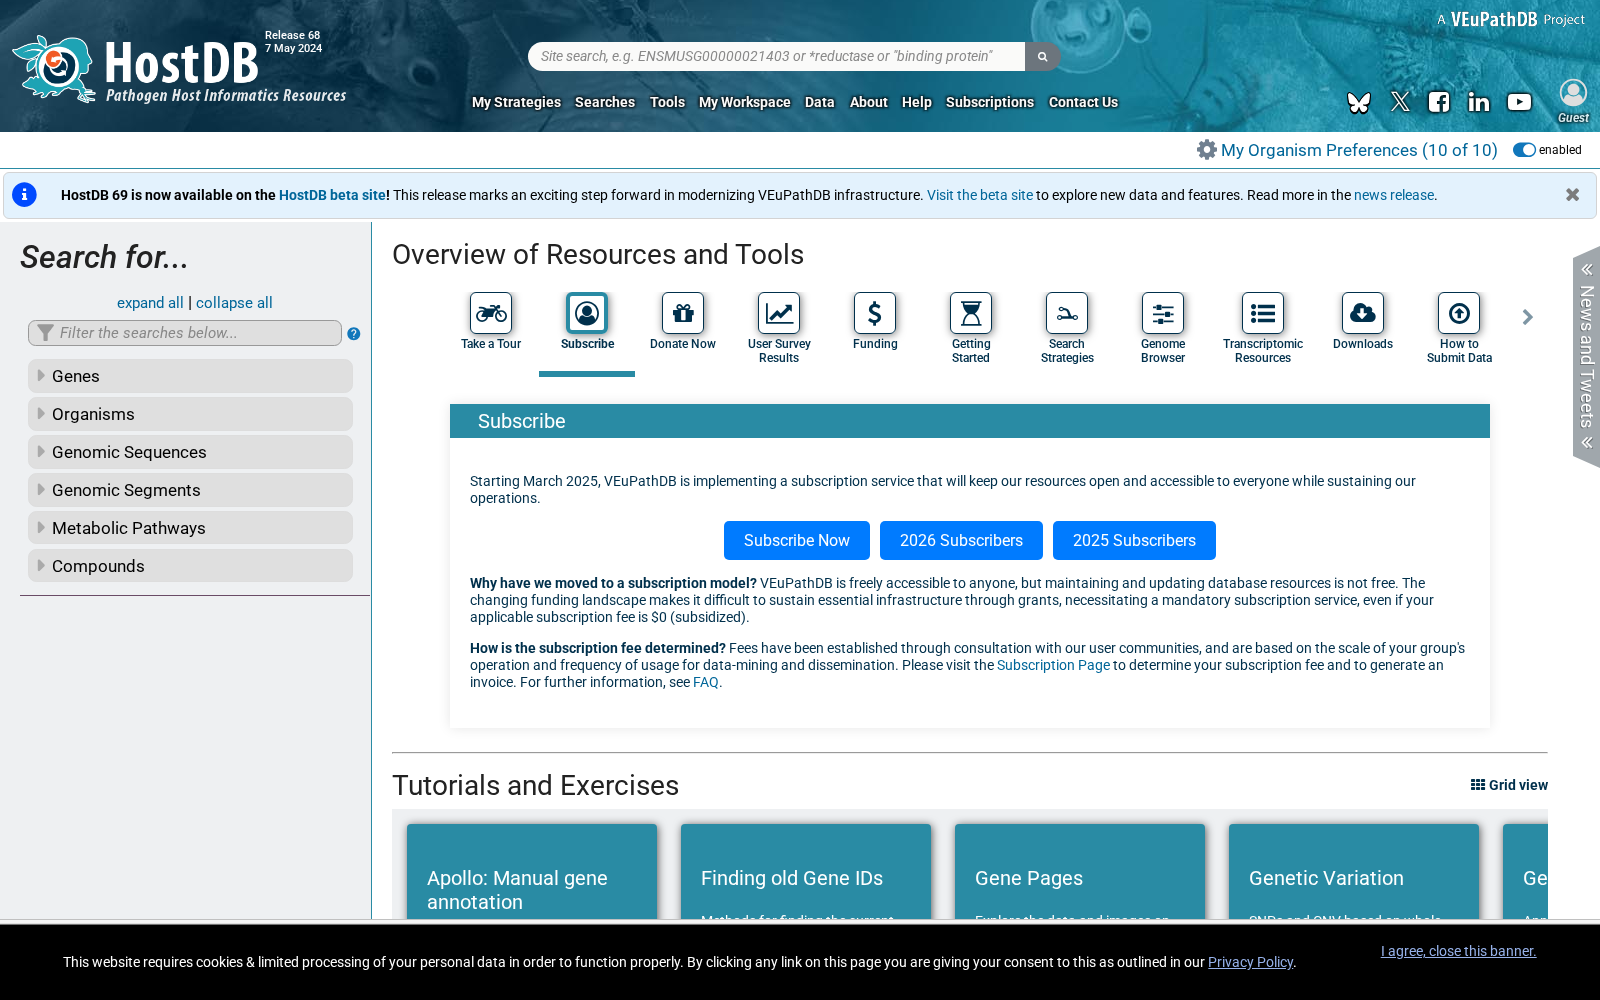Click I agree, close this banner

1458,951
